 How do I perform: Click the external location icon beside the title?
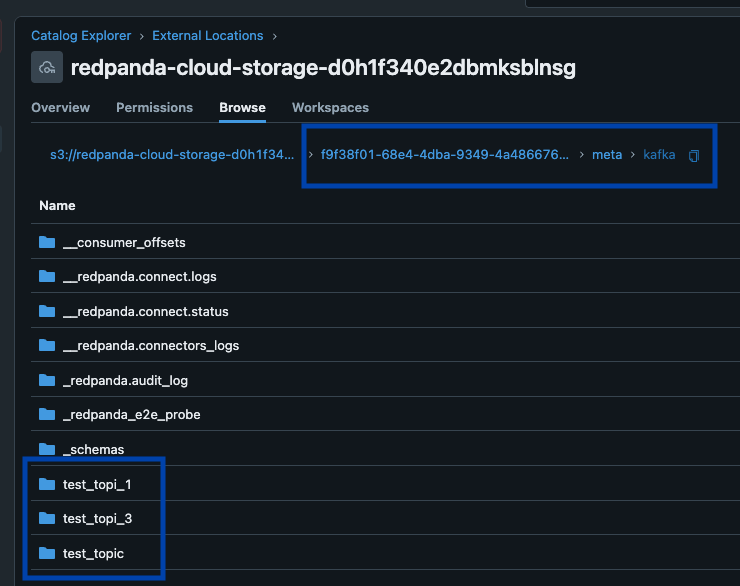46,68
